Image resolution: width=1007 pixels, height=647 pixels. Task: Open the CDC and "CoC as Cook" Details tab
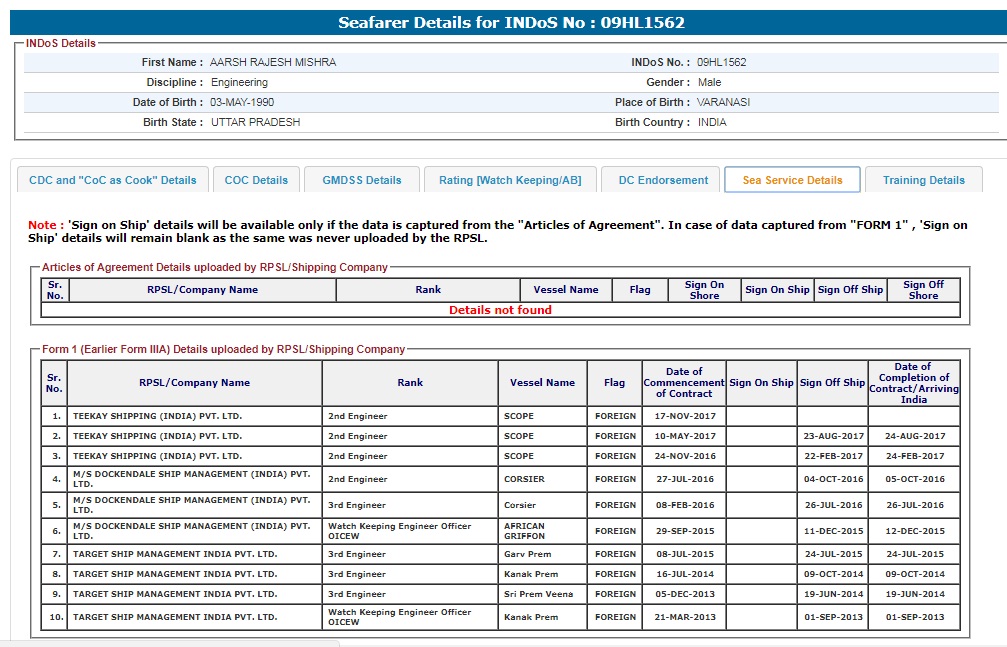pos(113,180)
